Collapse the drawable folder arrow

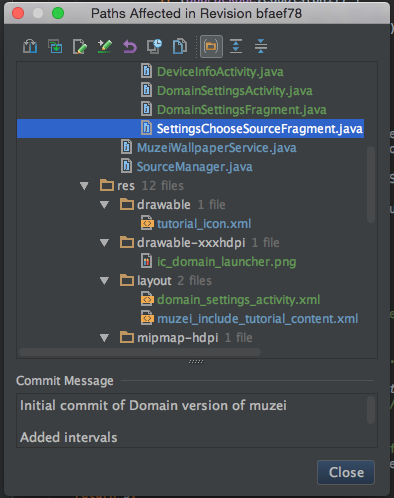[104, 205]
